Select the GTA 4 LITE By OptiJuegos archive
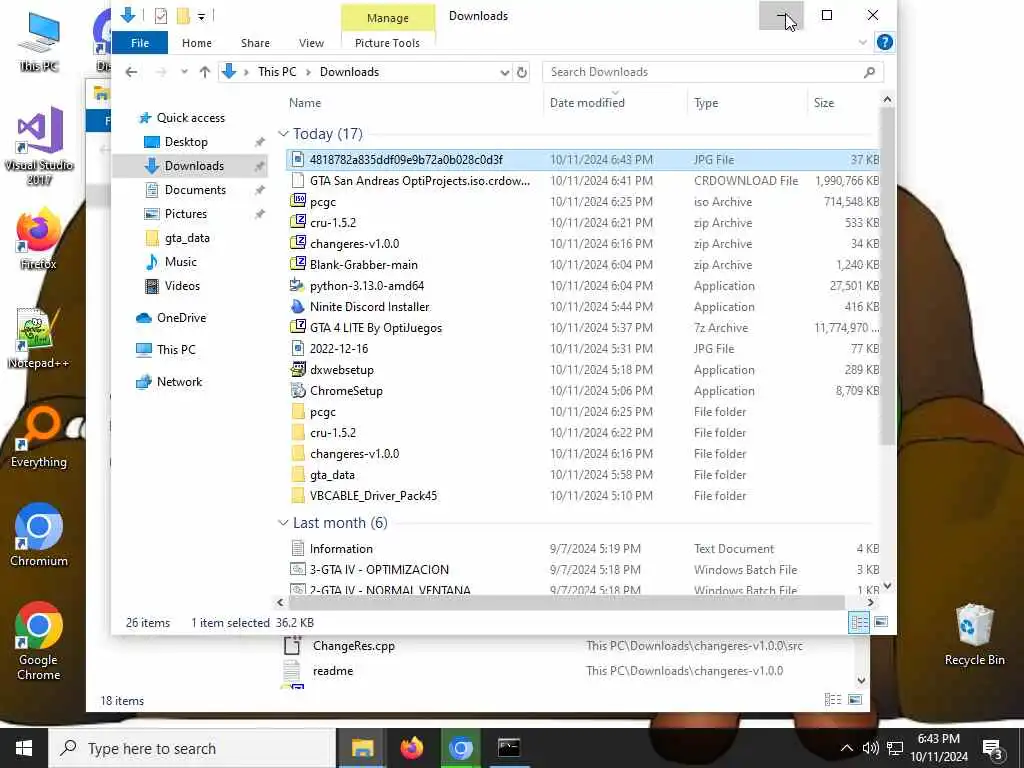The width and height of the screenshot is (1024, 768). point(376,328)
